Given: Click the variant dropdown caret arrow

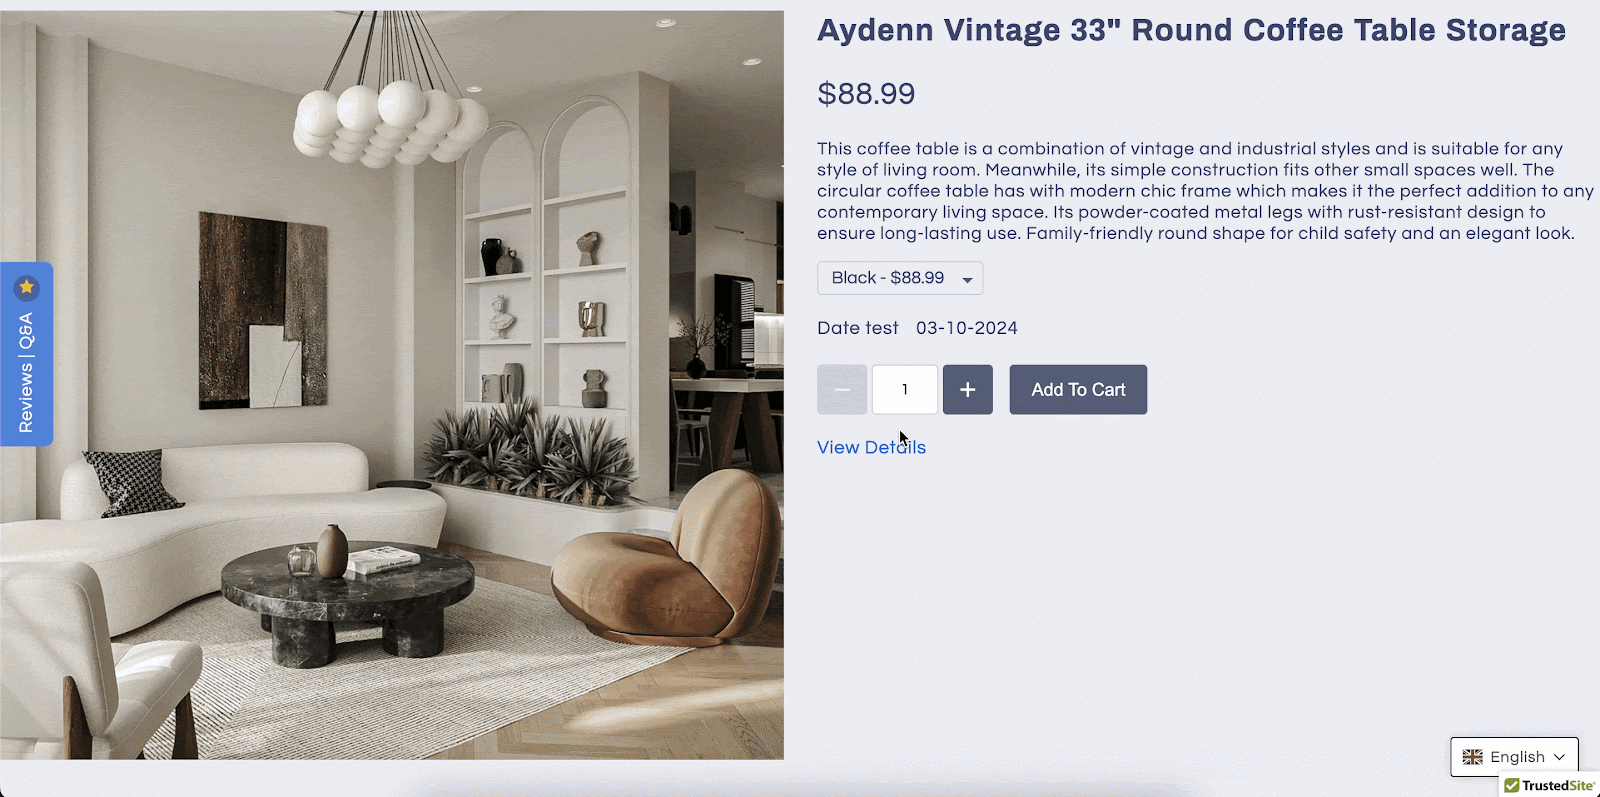Looking at the screenshot, I should point(967,280).
